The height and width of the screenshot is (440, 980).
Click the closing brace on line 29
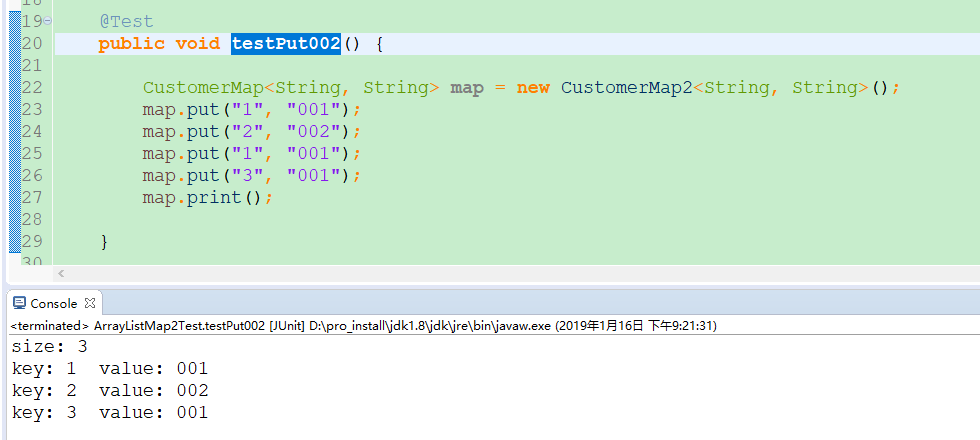click(104, 242)
